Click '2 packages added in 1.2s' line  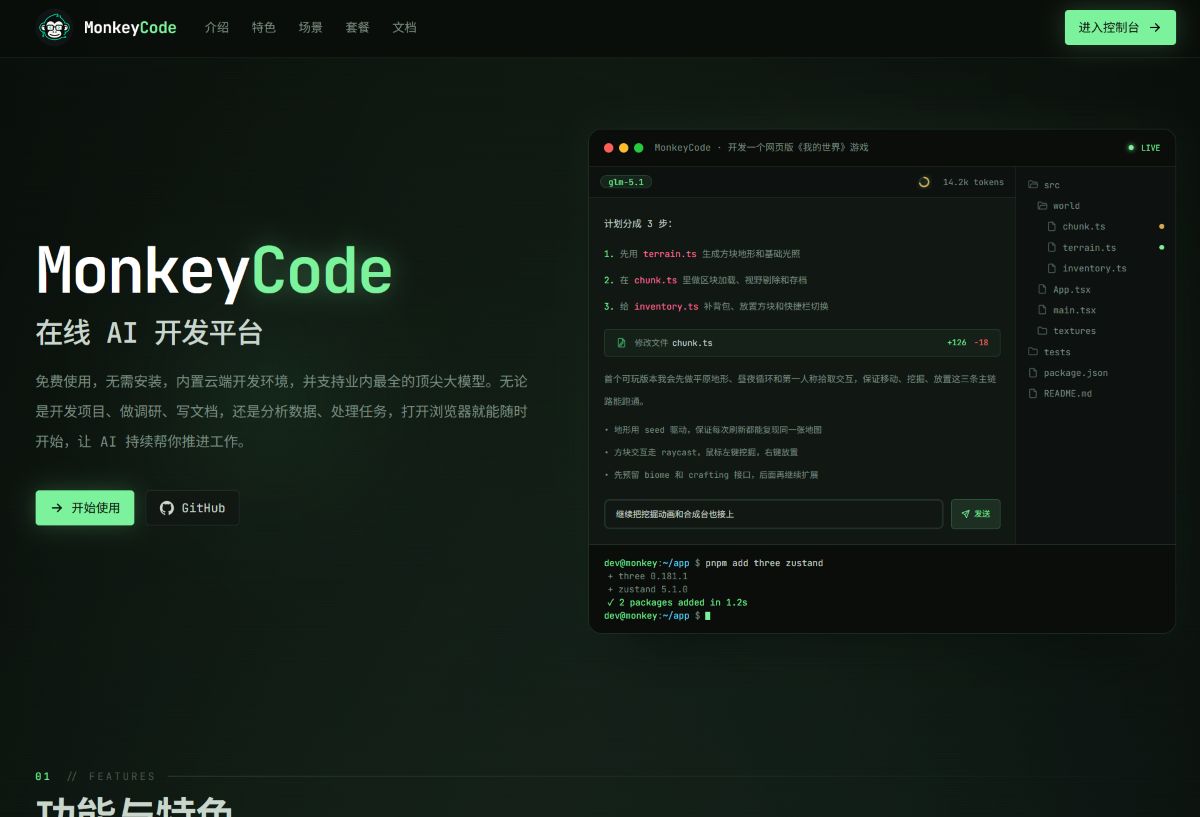click(x=677, y=603)
